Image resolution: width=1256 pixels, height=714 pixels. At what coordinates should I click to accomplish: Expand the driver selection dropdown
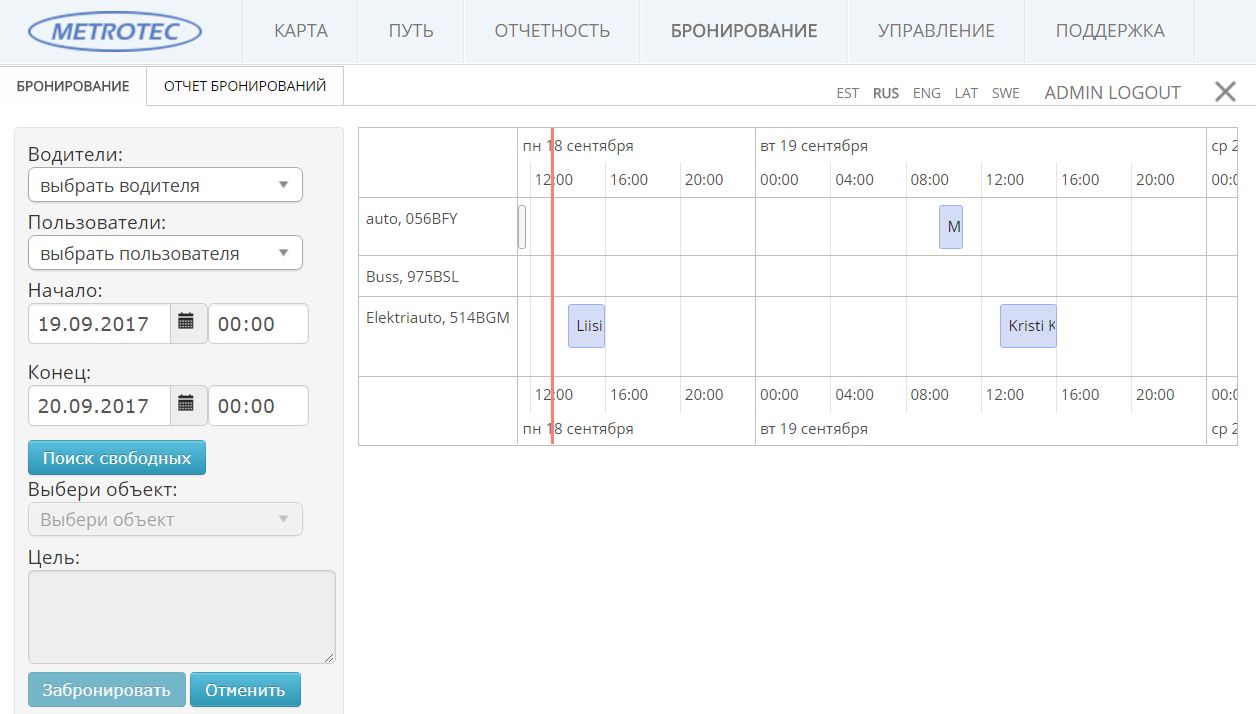tap(165, 185)
